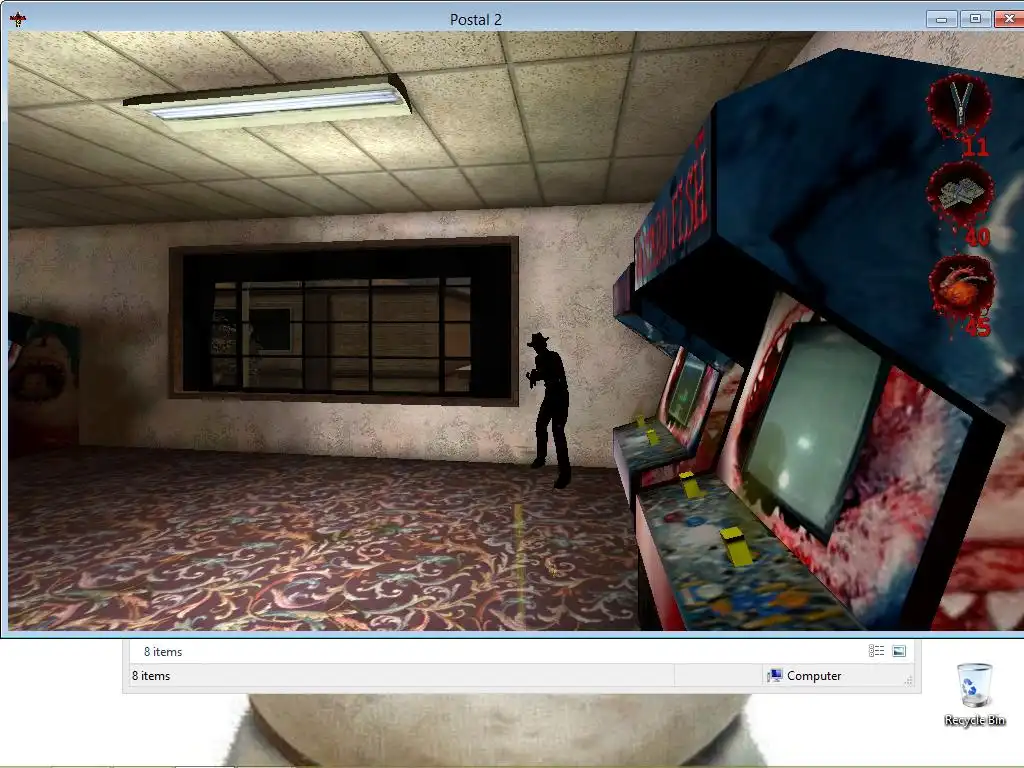Click the cash inventory HUD icon

pos(960,195)
